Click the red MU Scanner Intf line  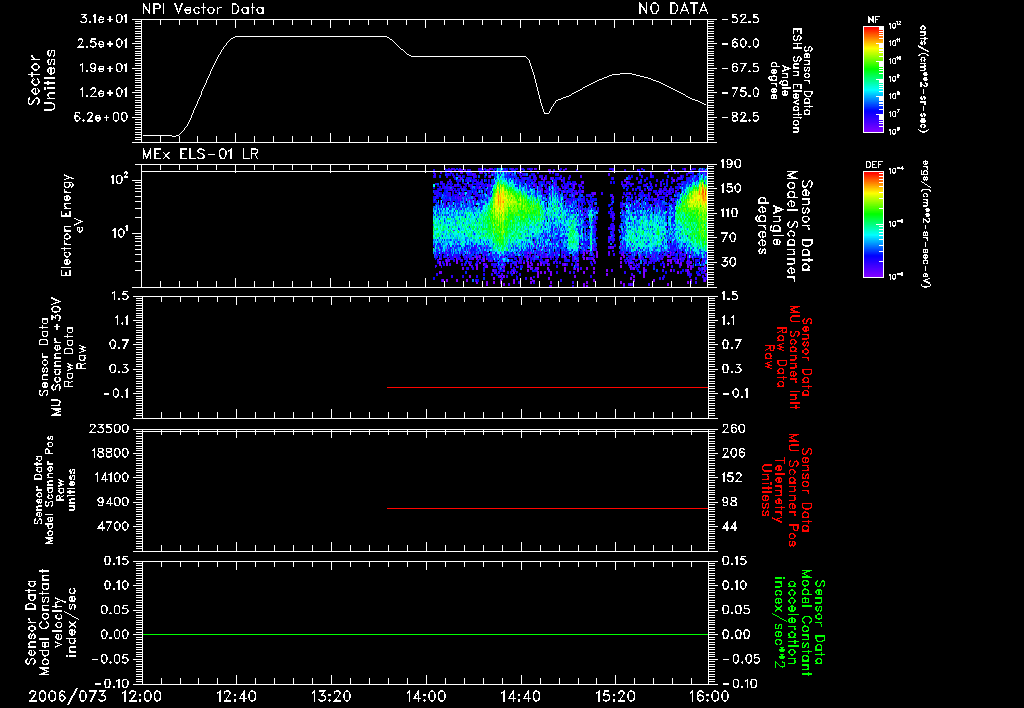pyautogui.click(x=547, y=387)
